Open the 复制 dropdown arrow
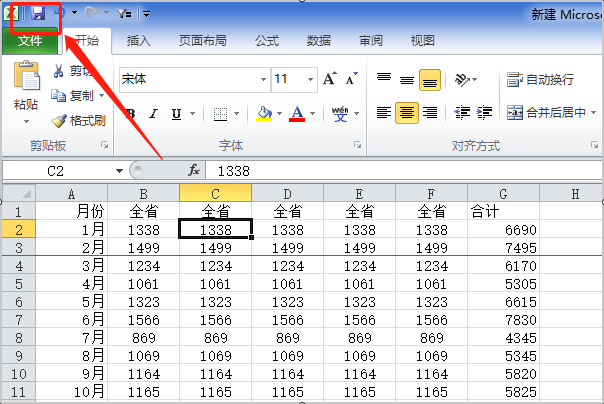This screenshot has width=604, height=404. pyautogui.click(x=102, y=95)
